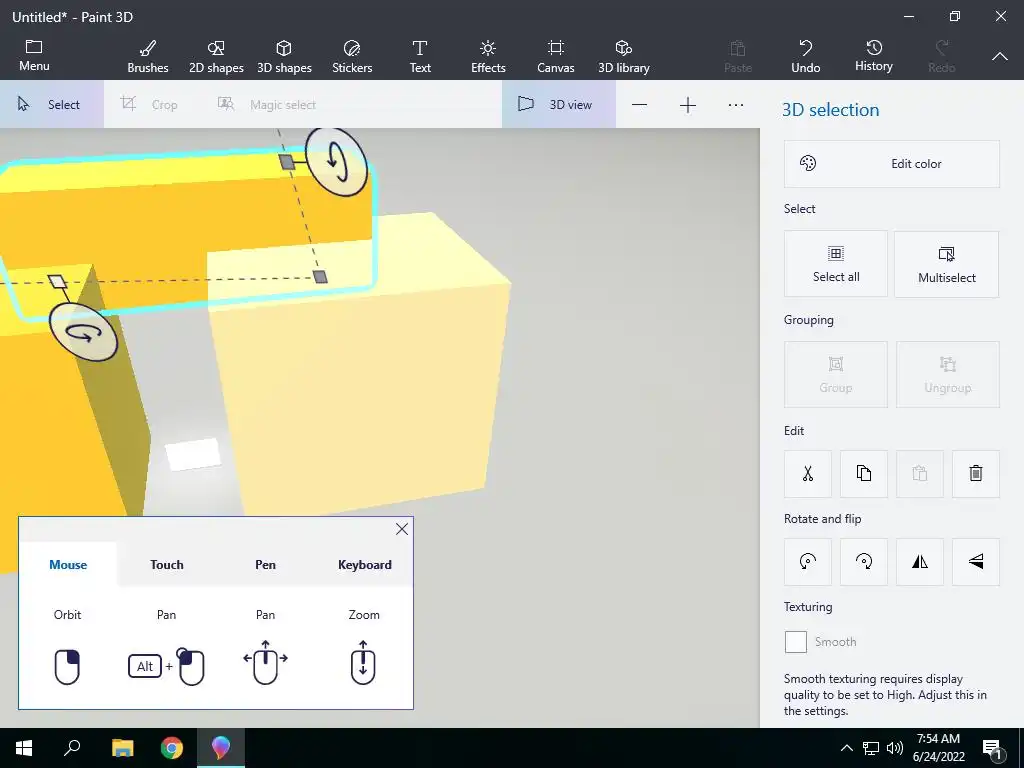Open the Canvas settings
The width and height of the screenshot is (1024, 768).
(x=556, y=56)
